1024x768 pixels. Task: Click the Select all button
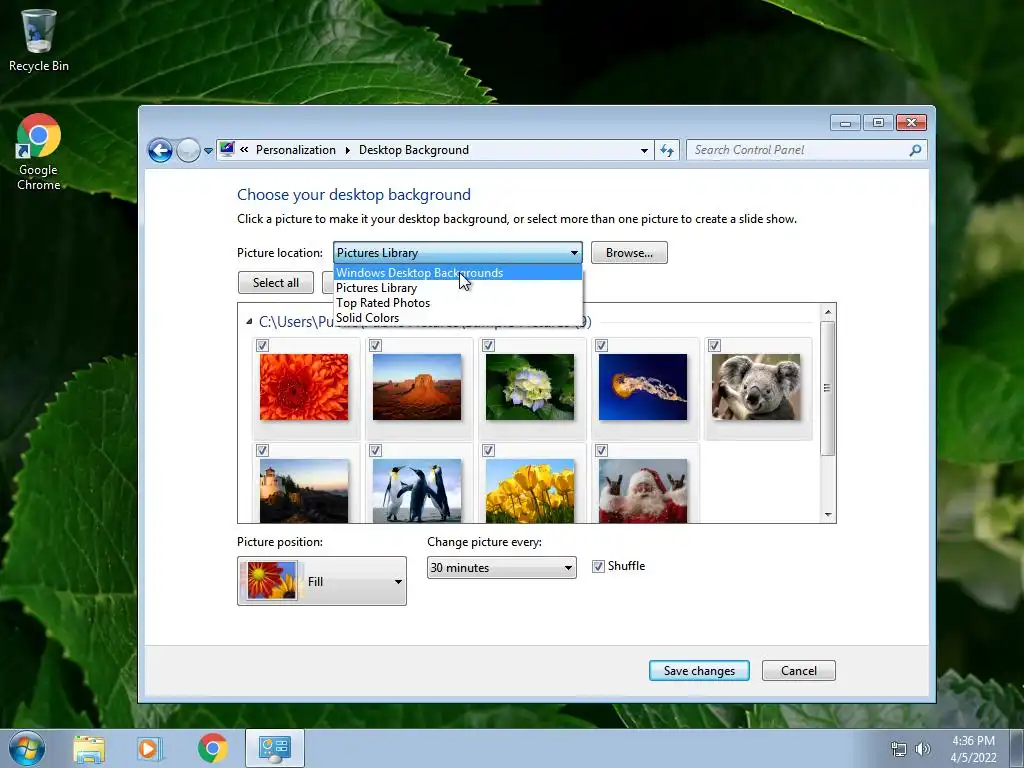pyautogui.click(x=276, y=283)
